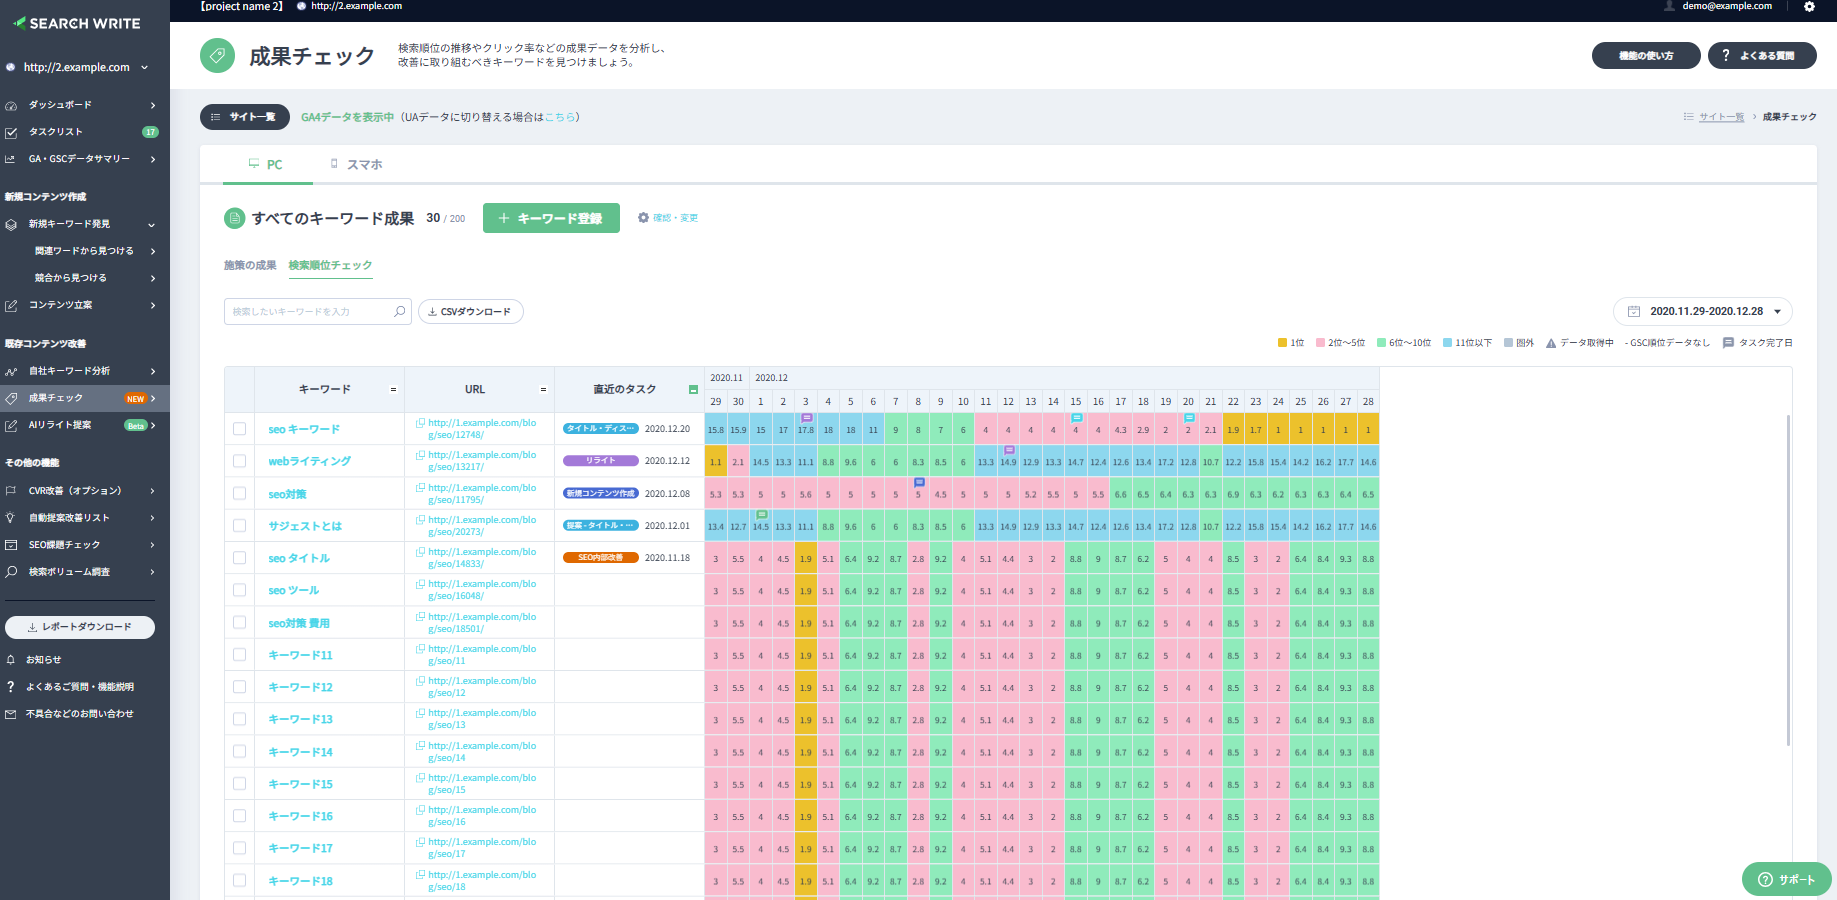This screenshot has height=900, width=1837.
Task: Click the ダッシュボード gauge icon
Action: point(11,105)
